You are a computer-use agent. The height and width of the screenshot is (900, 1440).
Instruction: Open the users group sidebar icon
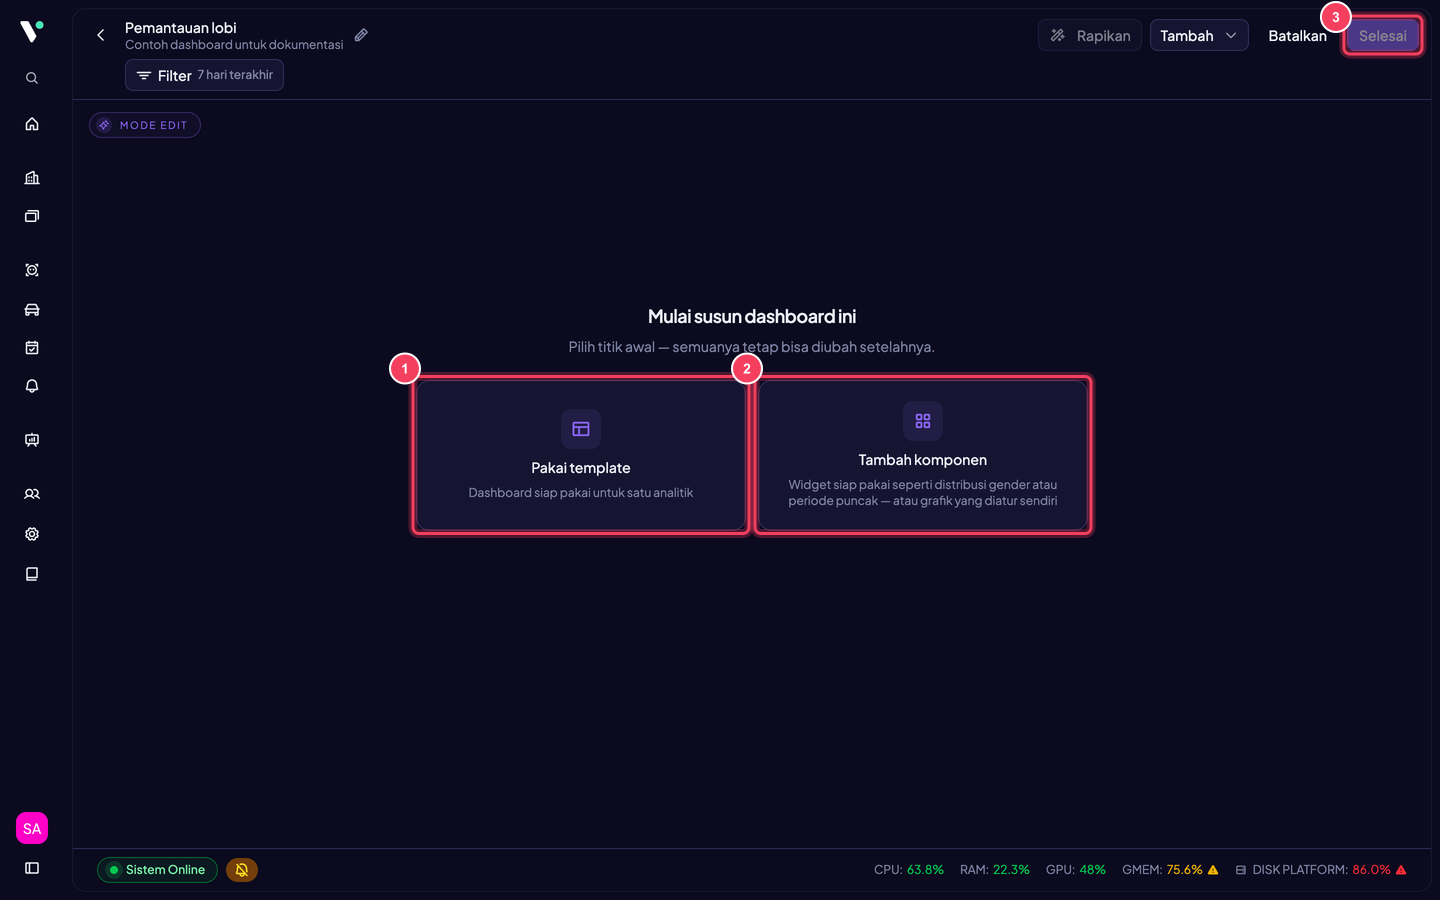click(32, 494)
